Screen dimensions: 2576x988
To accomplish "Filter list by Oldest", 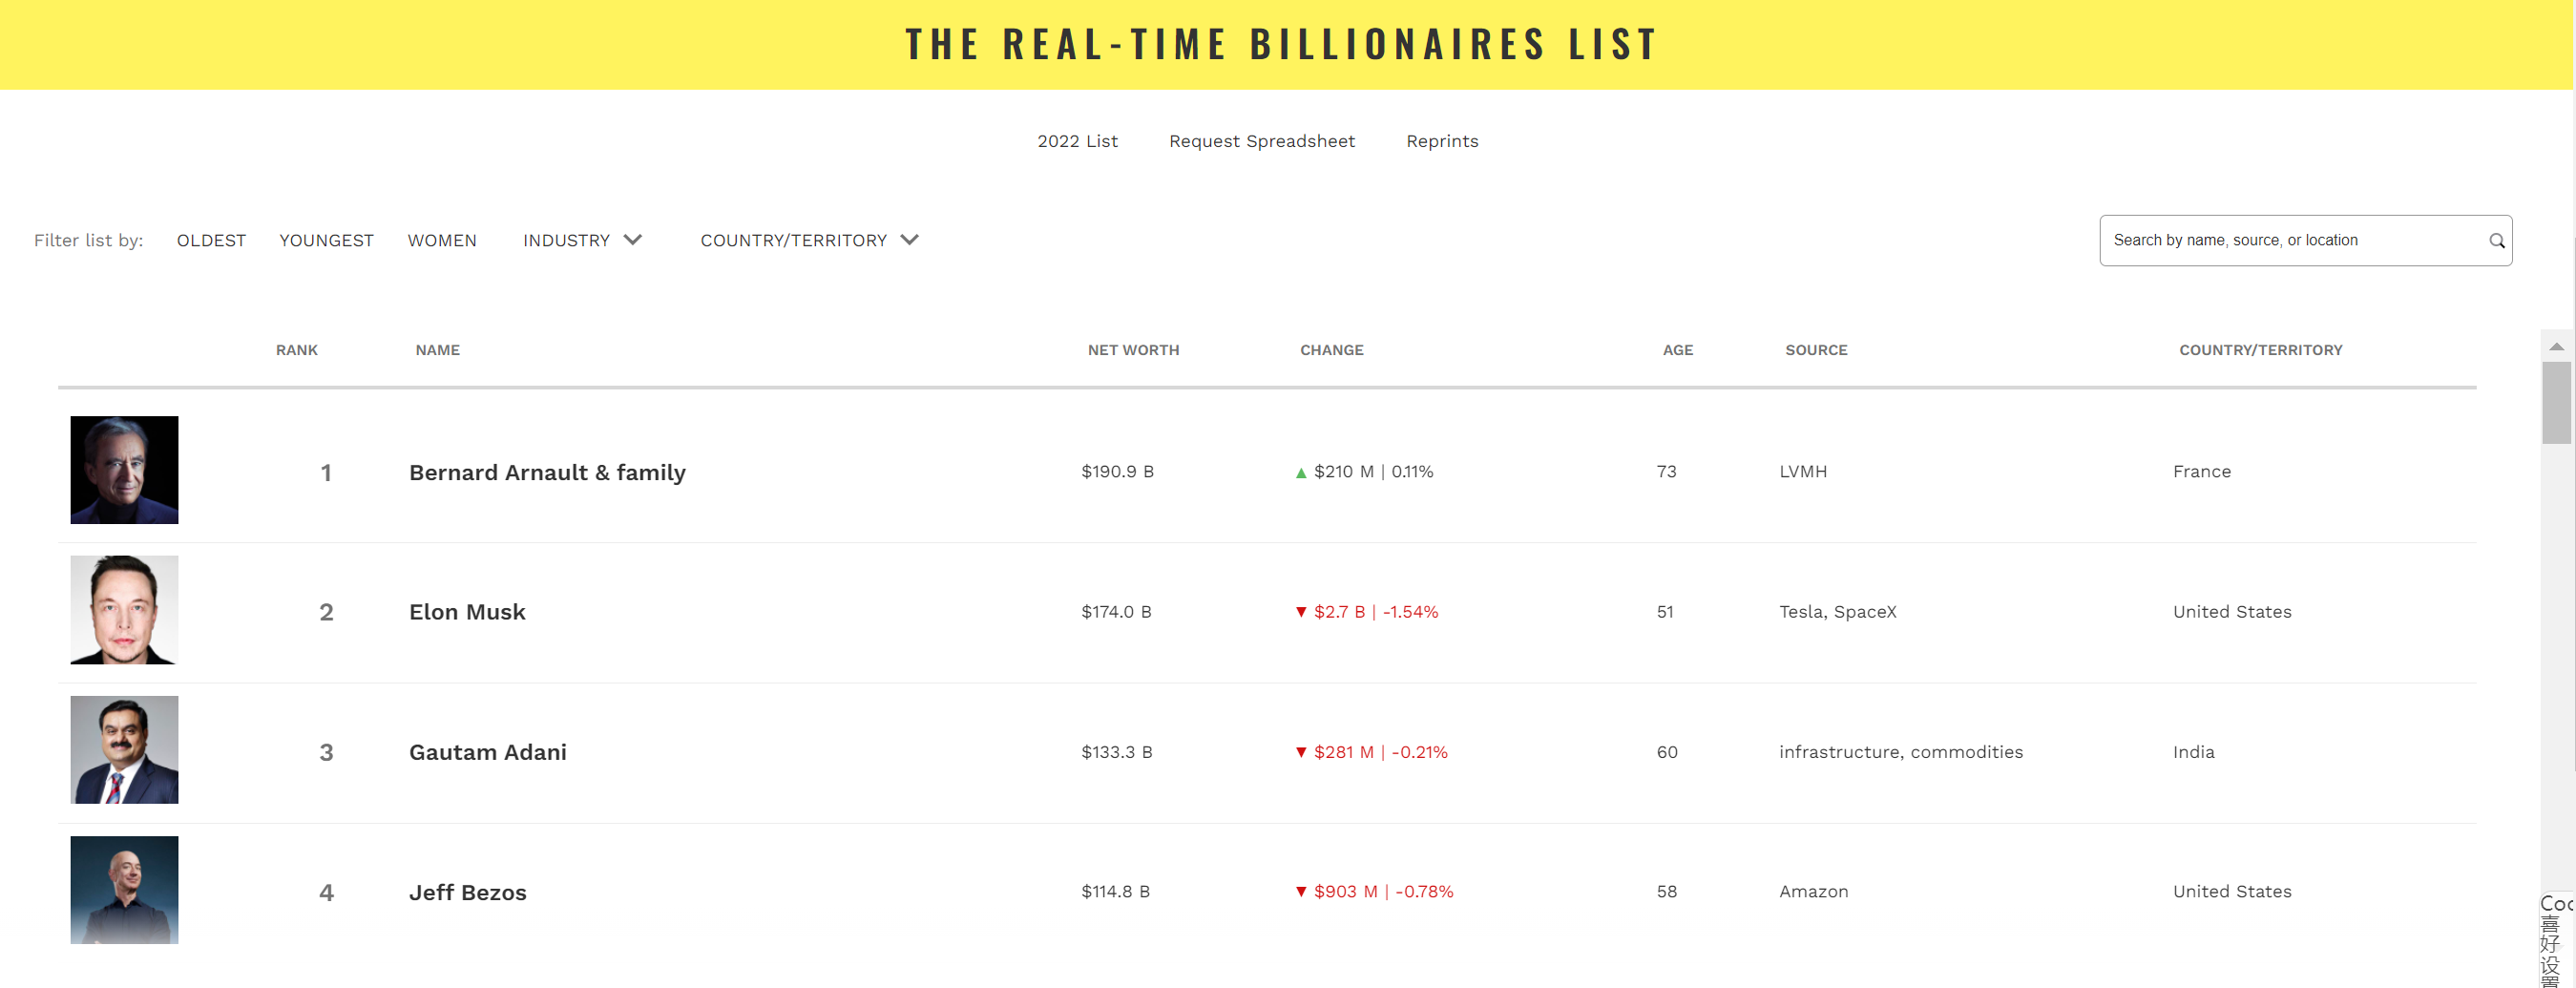I will (211, 240).
